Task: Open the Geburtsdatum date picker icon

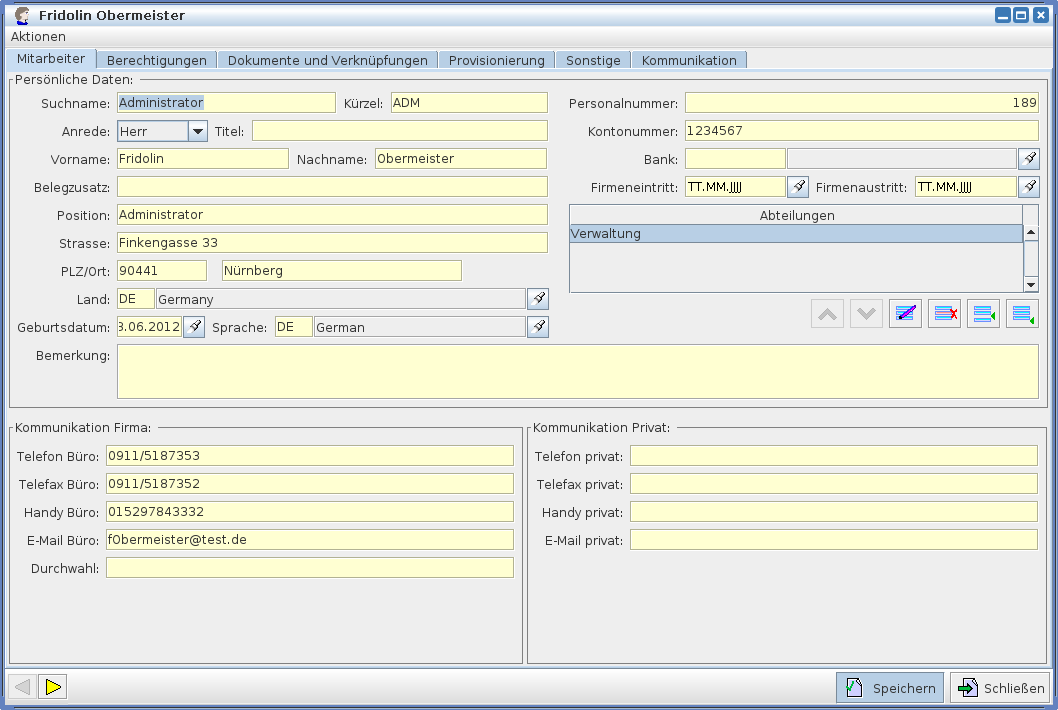Action: click(x=195, y=327)
